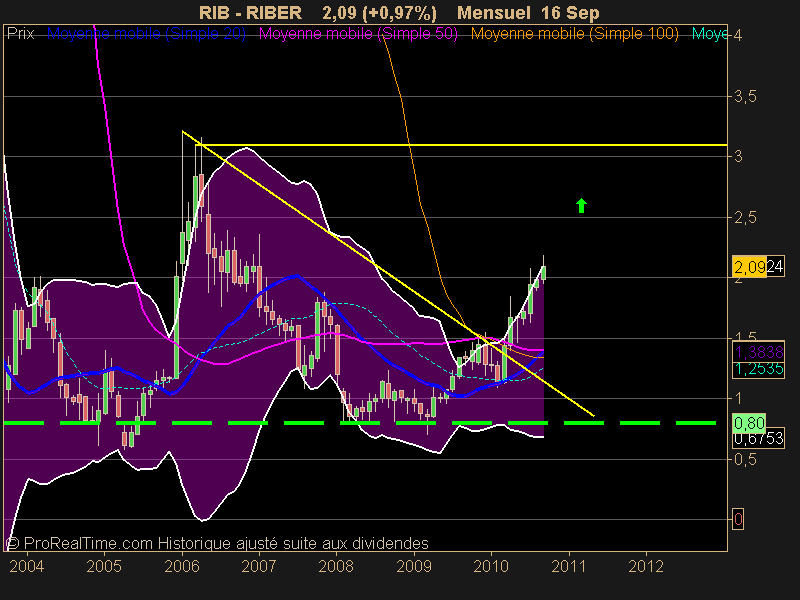Click the cyan "1,2535" price tag
800x600 pixels.
758,369
